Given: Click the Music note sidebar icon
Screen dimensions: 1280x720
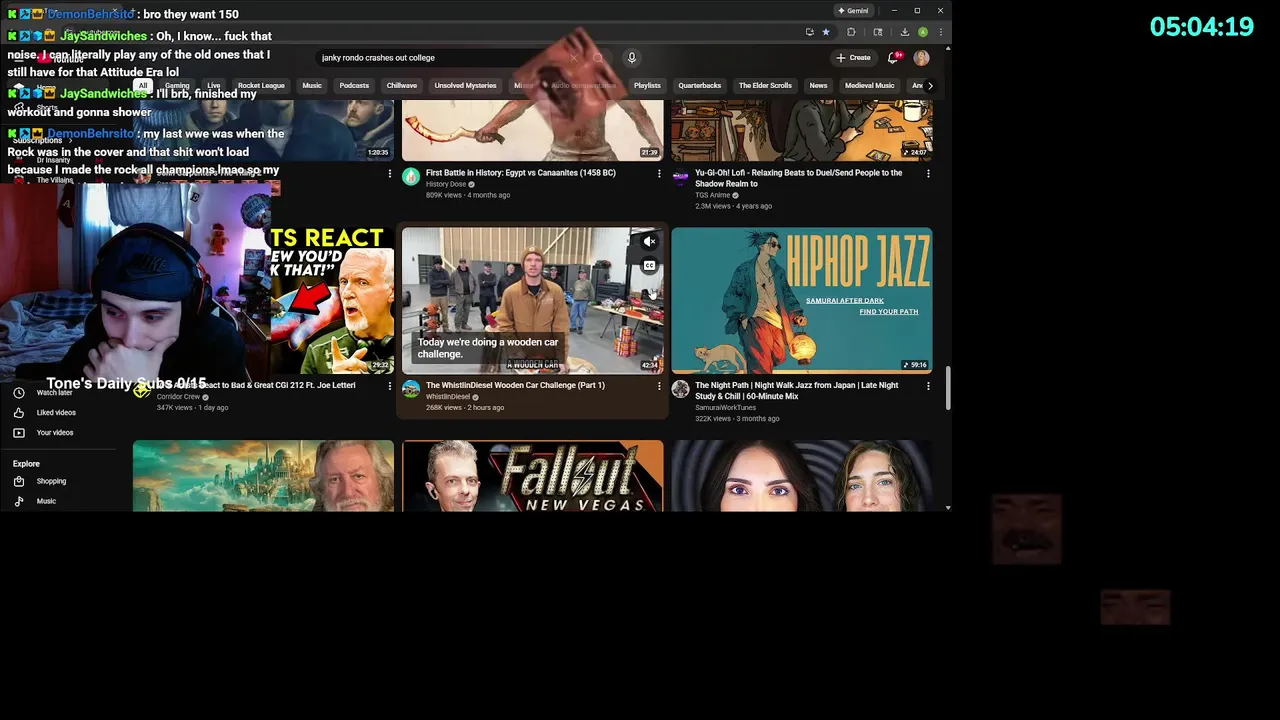Looking at the screenshot, I should coord(19,501).
